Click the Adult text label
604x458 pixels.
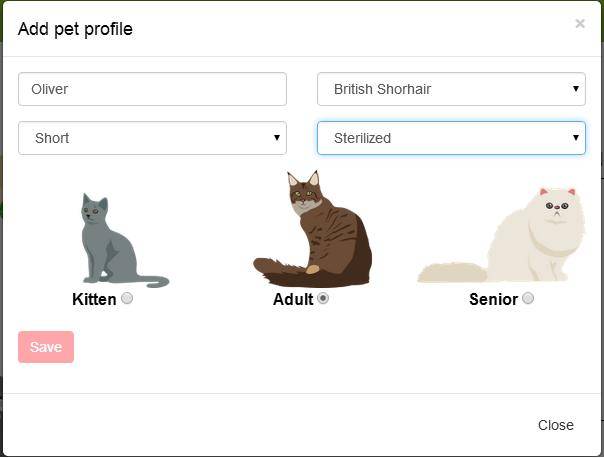tap(293, 299)
